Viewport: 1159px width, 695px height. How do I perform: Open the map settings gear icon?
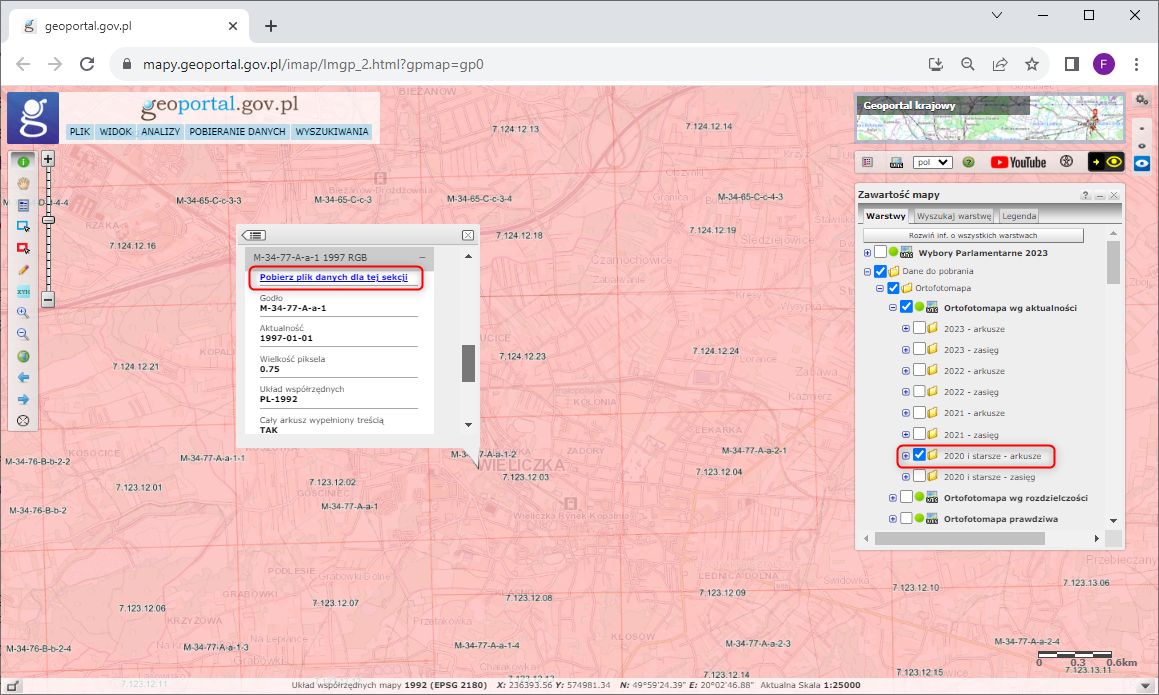1142,101
